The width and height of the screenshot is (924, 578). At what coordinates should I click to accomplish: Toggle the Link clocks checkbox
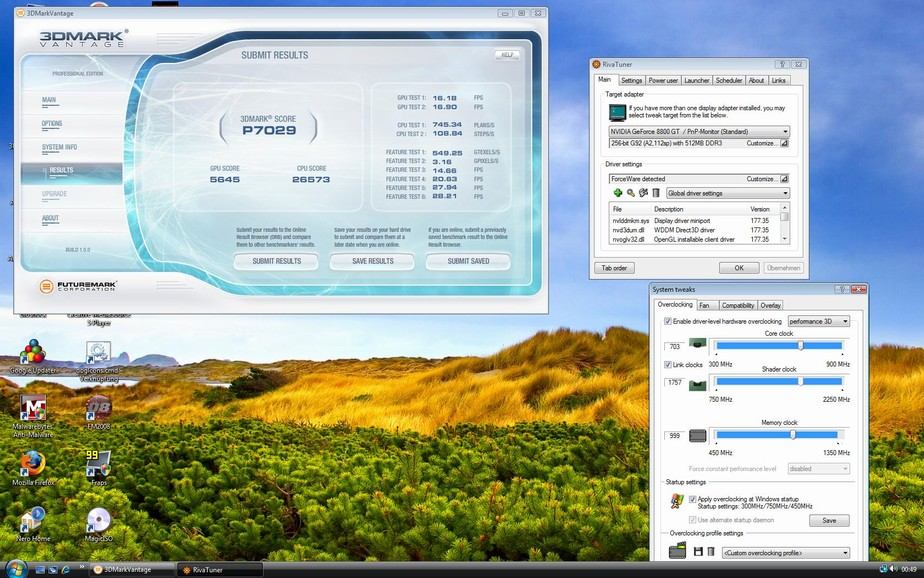click(x=668, y=365)
